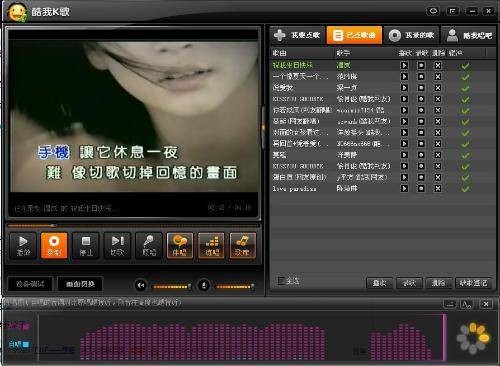Screen dimensions: 500x366
Task: Skip to next song with 切歌 button
Action: coord(117,245)
